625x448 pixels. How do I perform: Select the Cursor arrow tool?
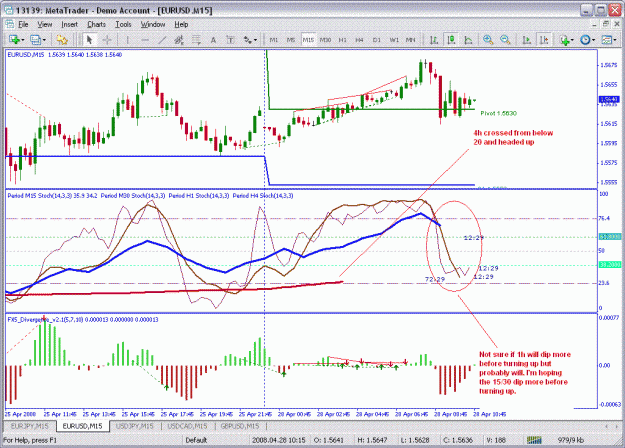(89, 40)
